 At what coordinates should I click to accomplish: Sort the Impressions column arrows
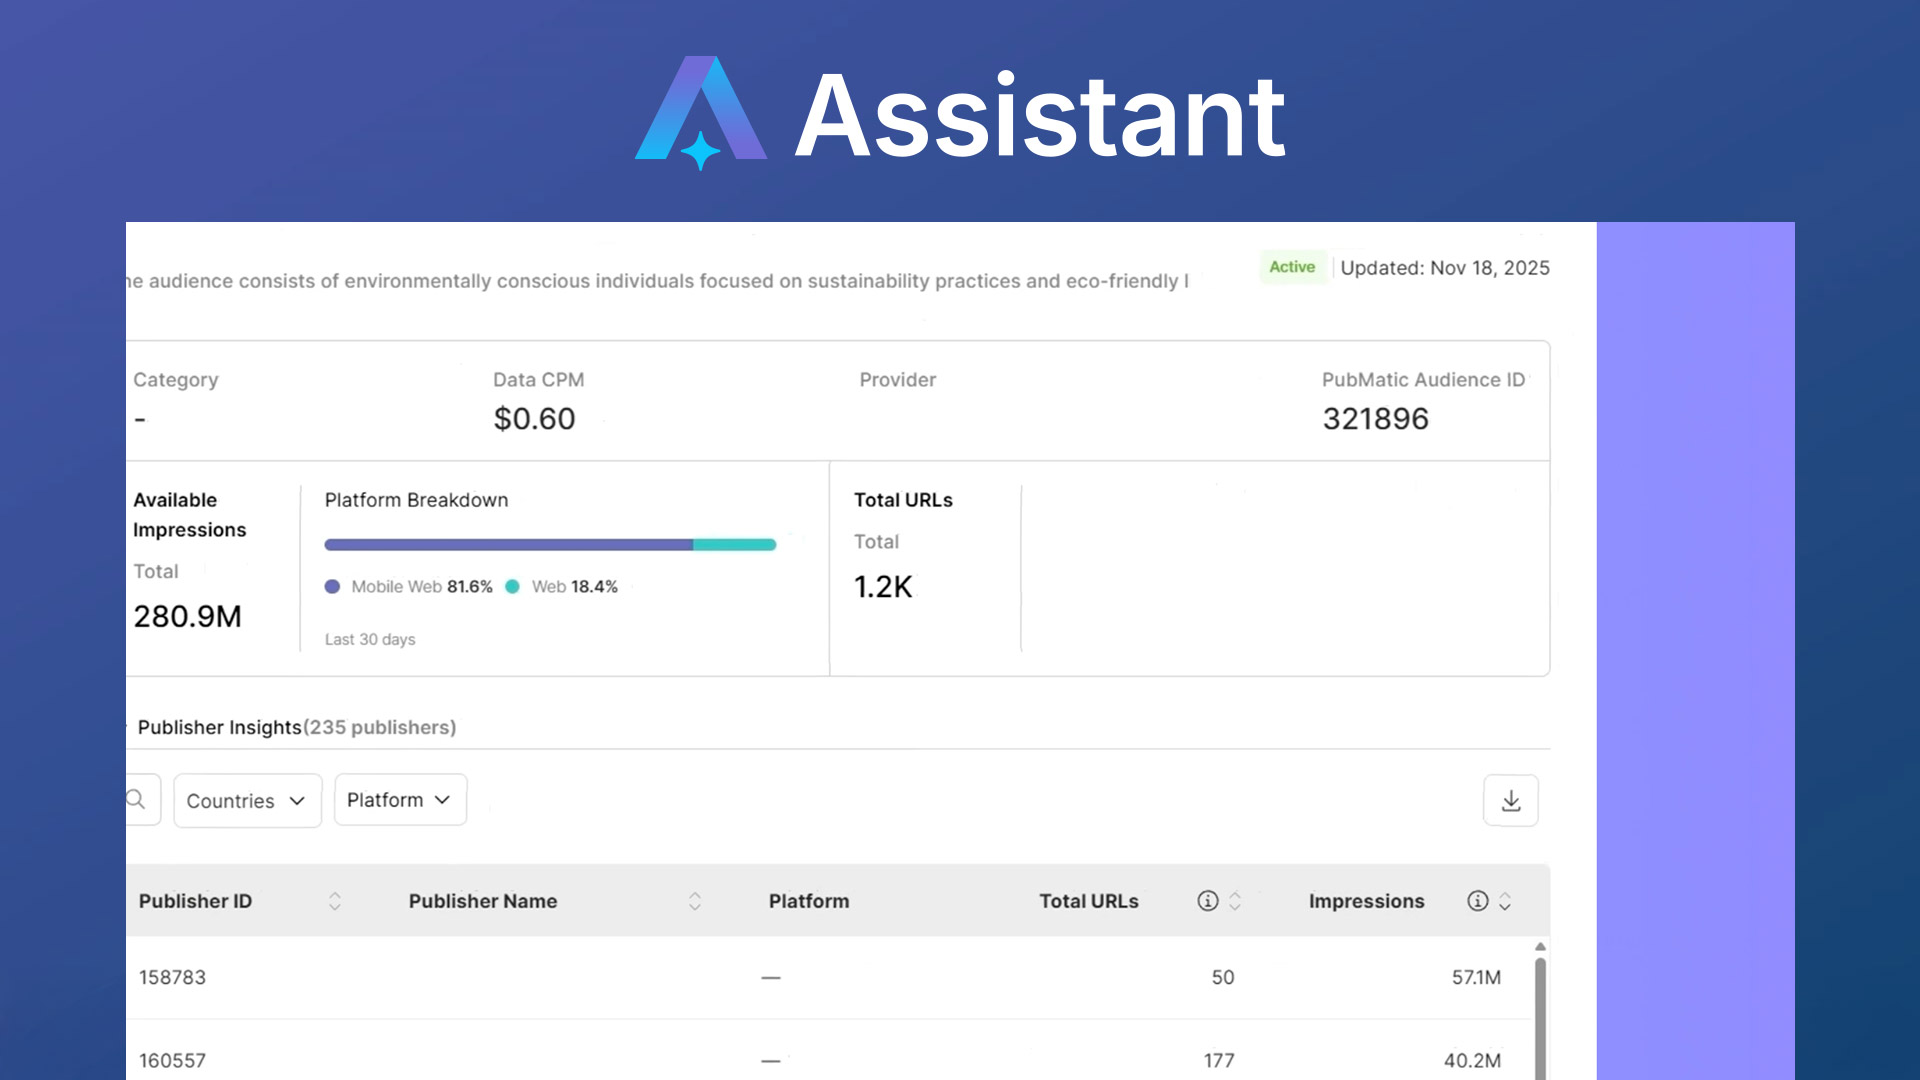pyautogui.click(x=1505, y=901)
